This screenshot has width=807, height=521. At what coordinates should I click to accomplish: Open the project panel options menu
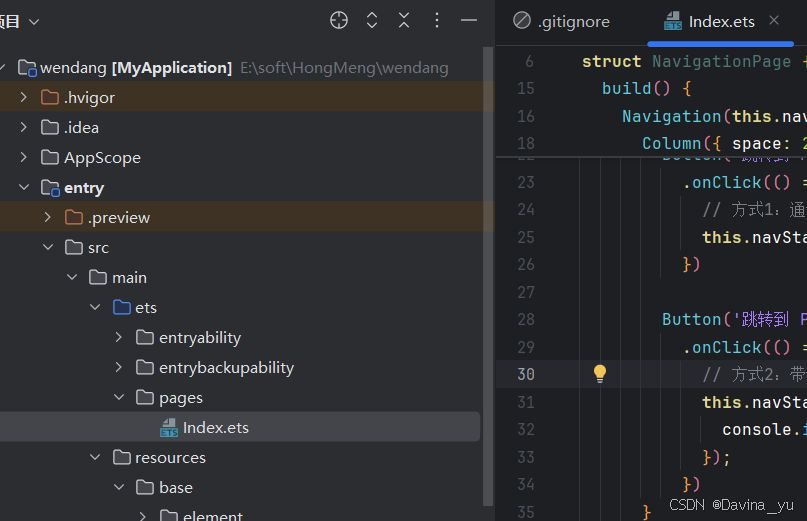[436, 21]
